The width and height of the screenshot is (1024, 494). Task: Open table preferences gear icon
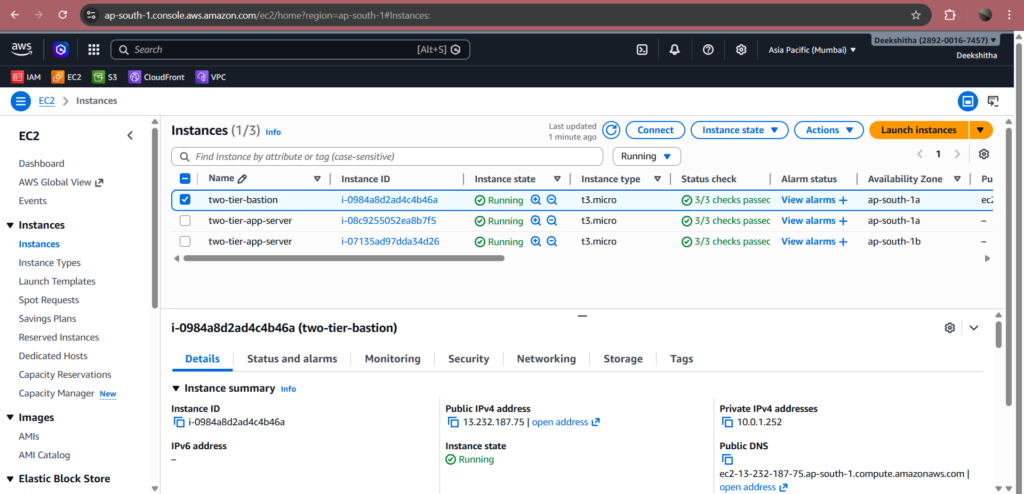coord(984,155)
